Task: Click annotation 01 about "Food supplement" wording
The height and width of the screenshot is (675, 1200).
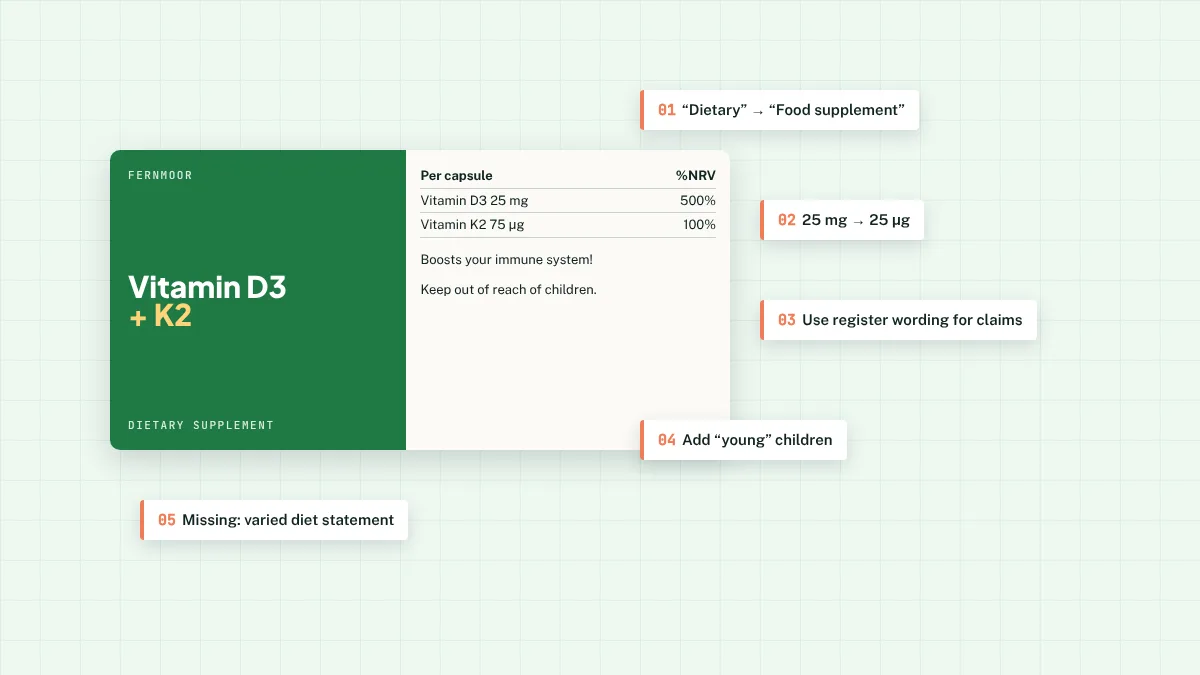Action: tap(780, 110)
